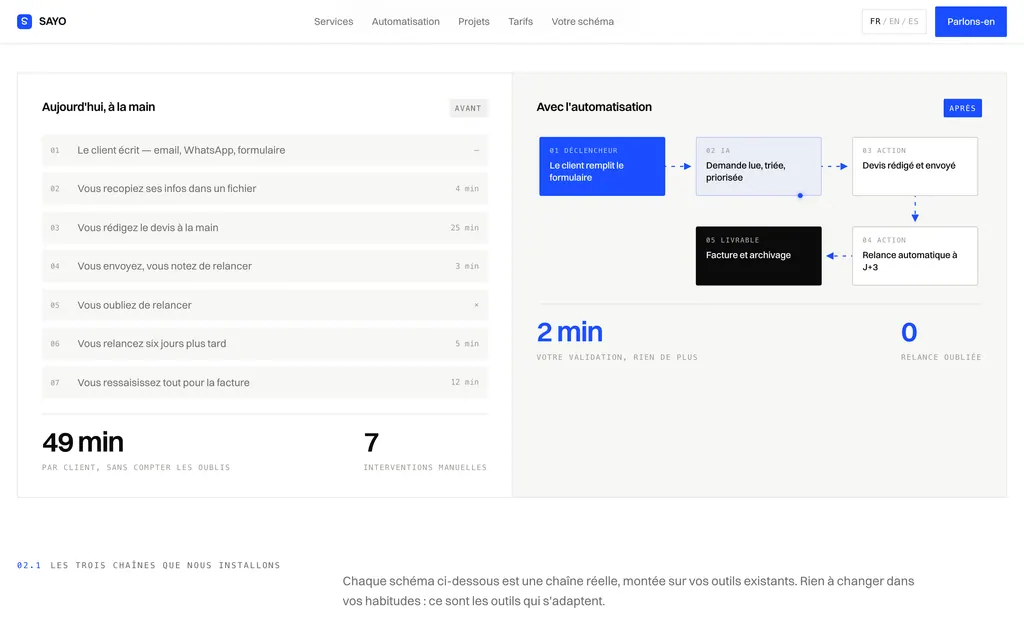This screenshot has width=1024, height=640.
Task: Select row 'Vous relancez six jours plus tard'
Action: 264,344
